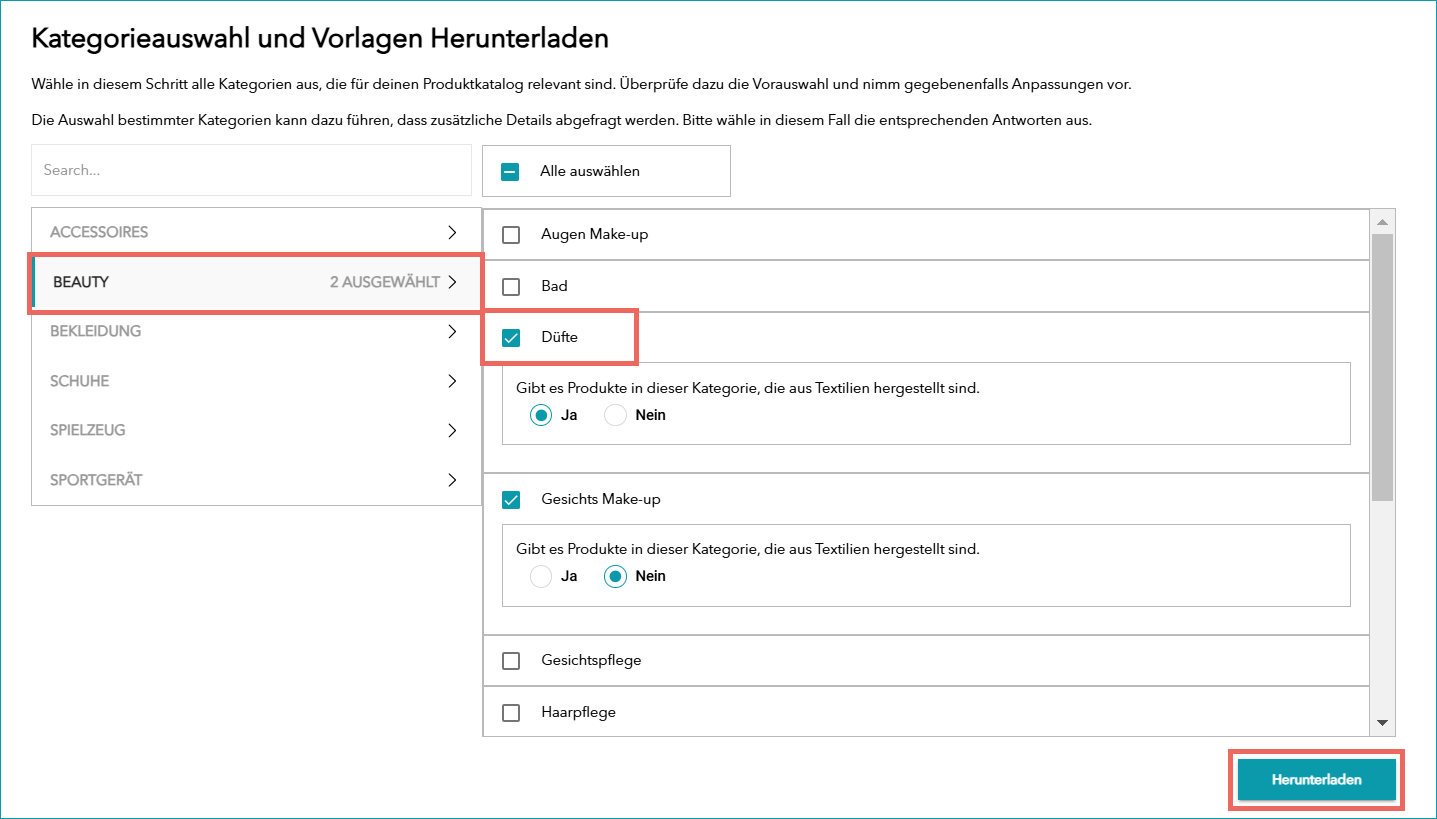Expand the SPIELZEUG chevron arrow

(452, 430)
